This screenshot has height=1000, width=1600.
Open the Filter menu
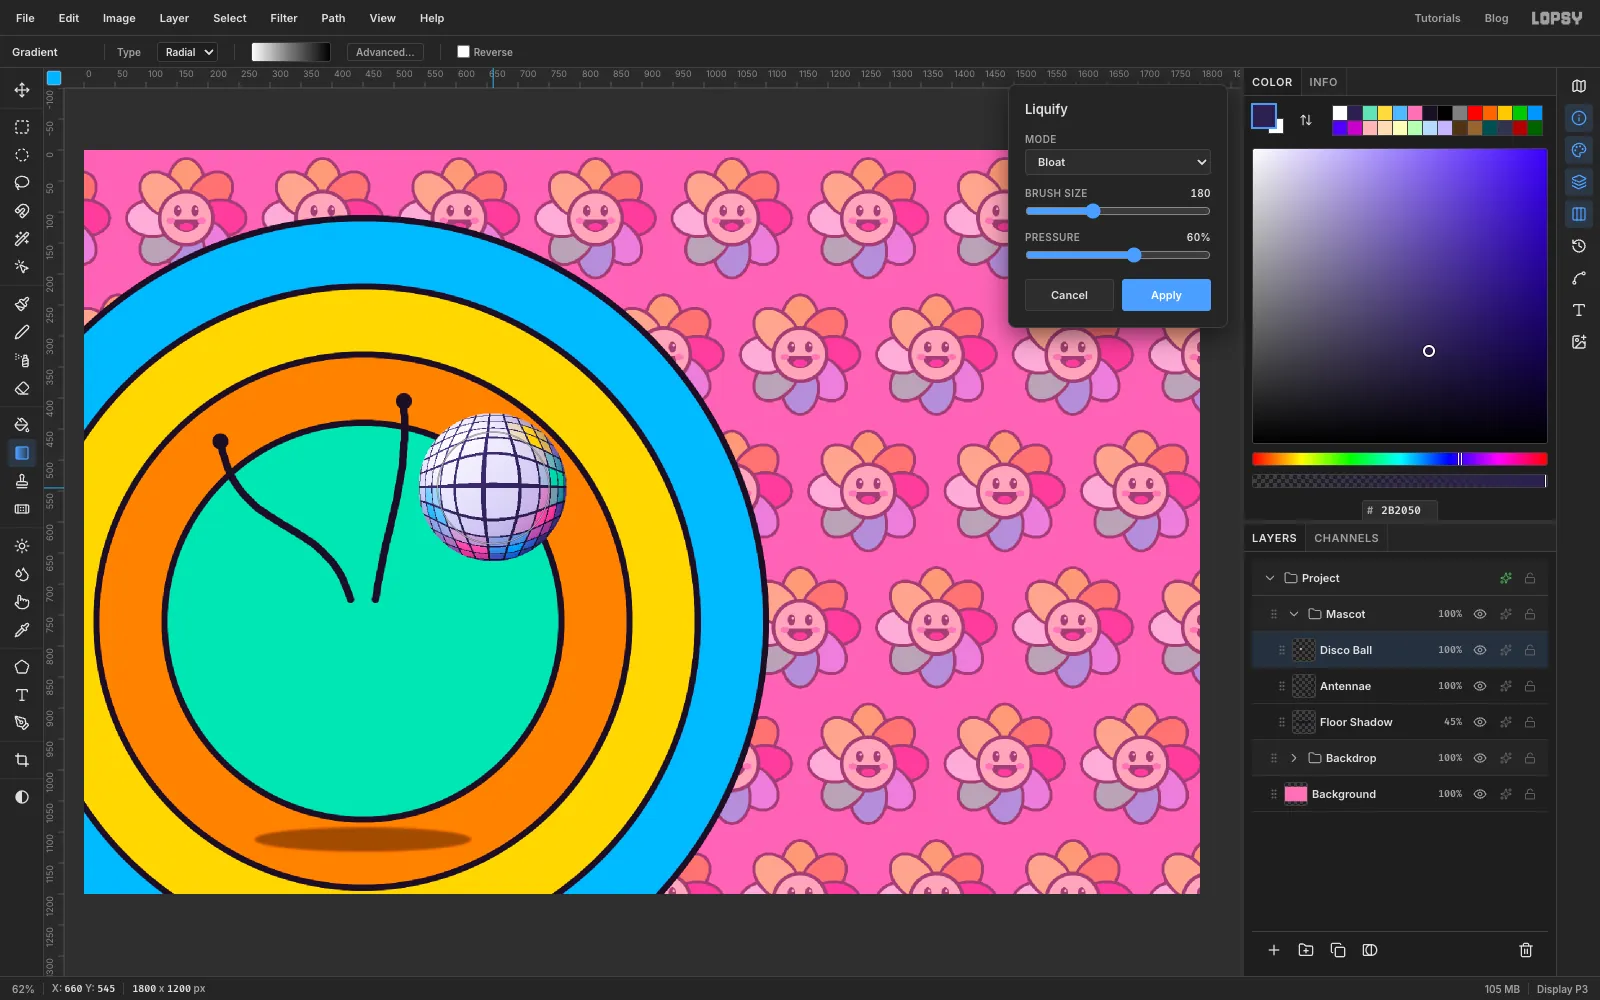coord(284,18)
